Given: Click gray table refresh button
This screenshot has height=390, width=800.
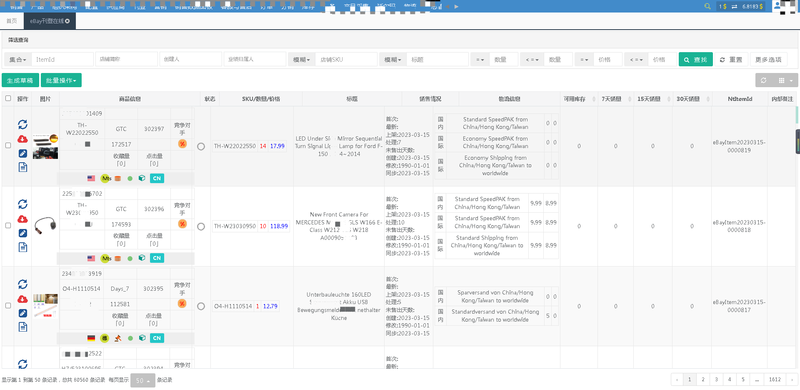Looking at the screenshot, I should pos(763,80).
